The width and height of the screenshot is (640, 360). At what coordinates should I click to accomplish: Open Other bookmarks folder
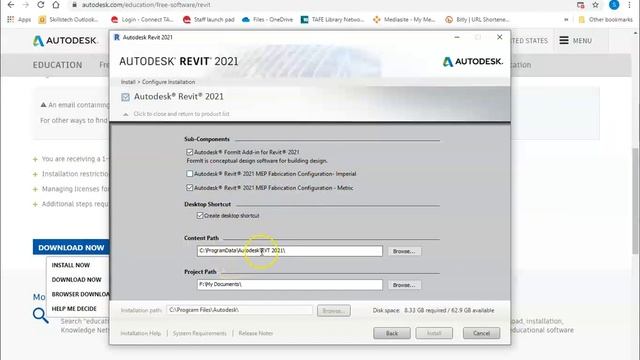[605, 20]
